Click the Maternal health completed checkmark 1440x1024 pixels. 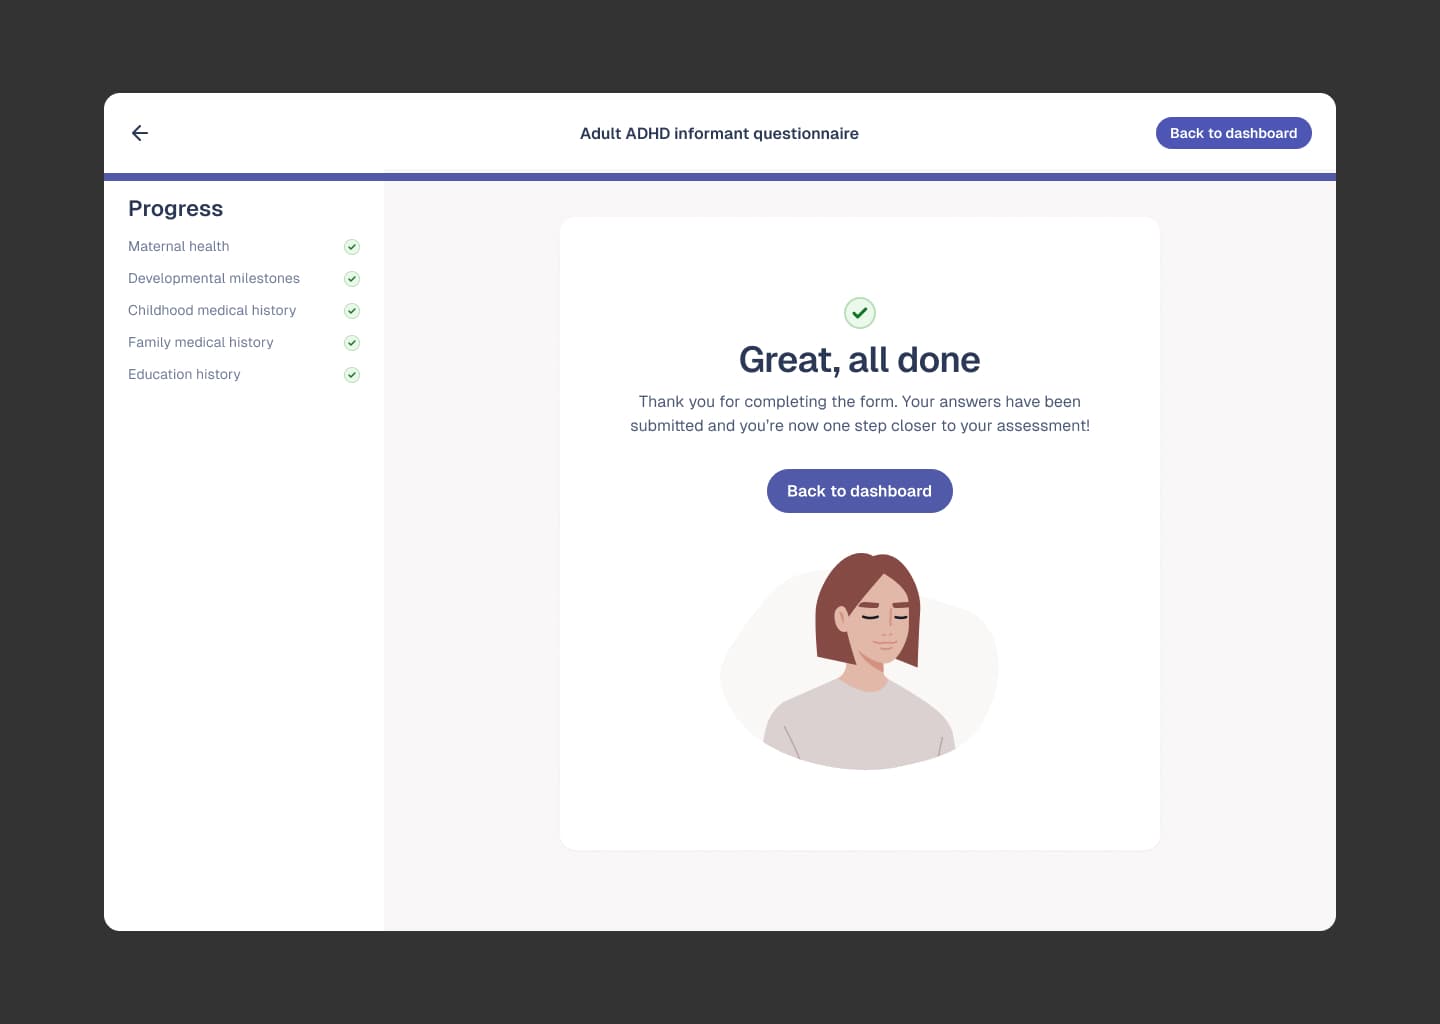click(352, 247)
